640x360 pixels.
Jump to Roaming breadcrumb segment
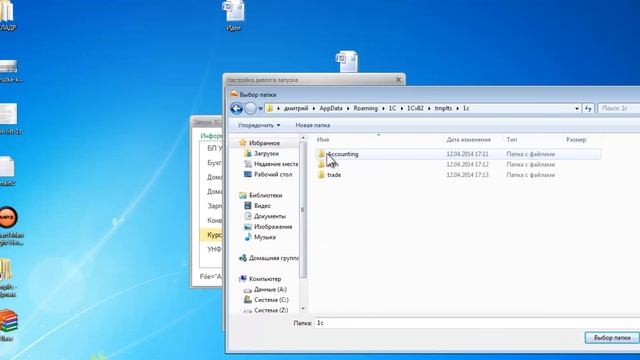click(365, 109)
